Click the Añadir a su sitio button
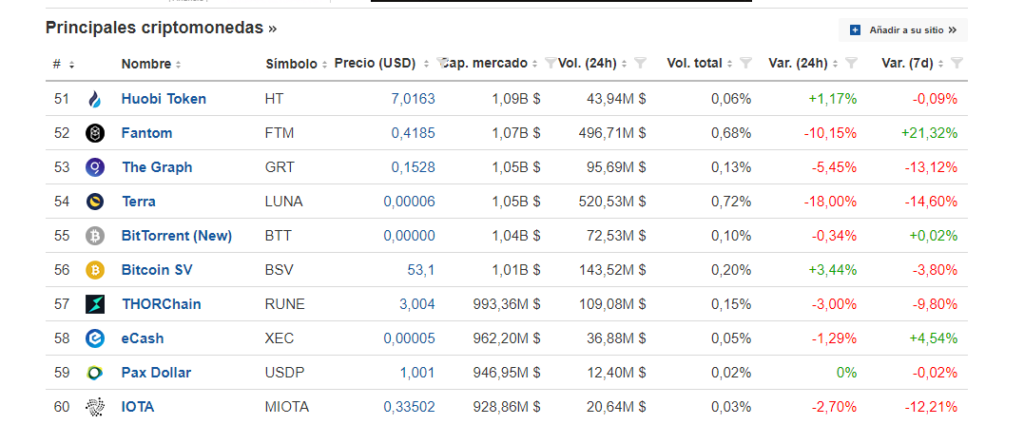The image size is (1024, 444). point(903,30)
